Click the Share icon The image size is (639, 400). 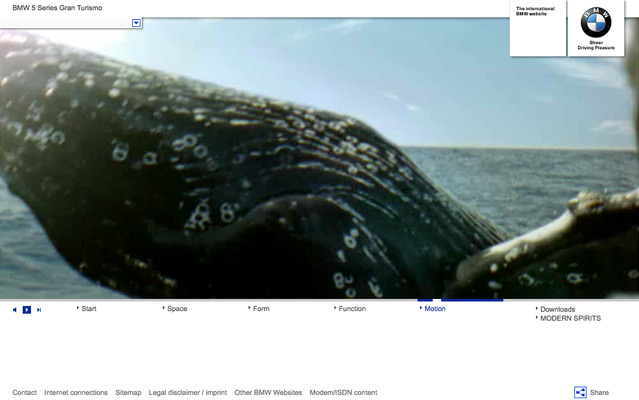[580, 392]
